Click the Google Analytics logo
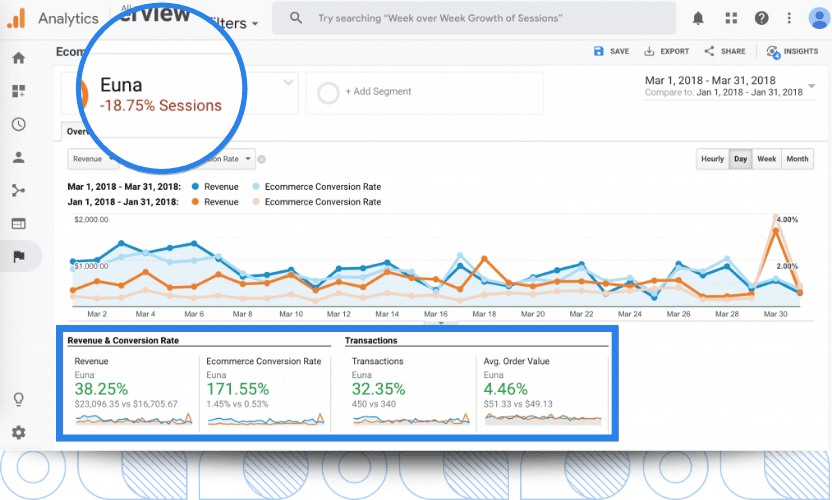832x500 pixels. [16, 18]
